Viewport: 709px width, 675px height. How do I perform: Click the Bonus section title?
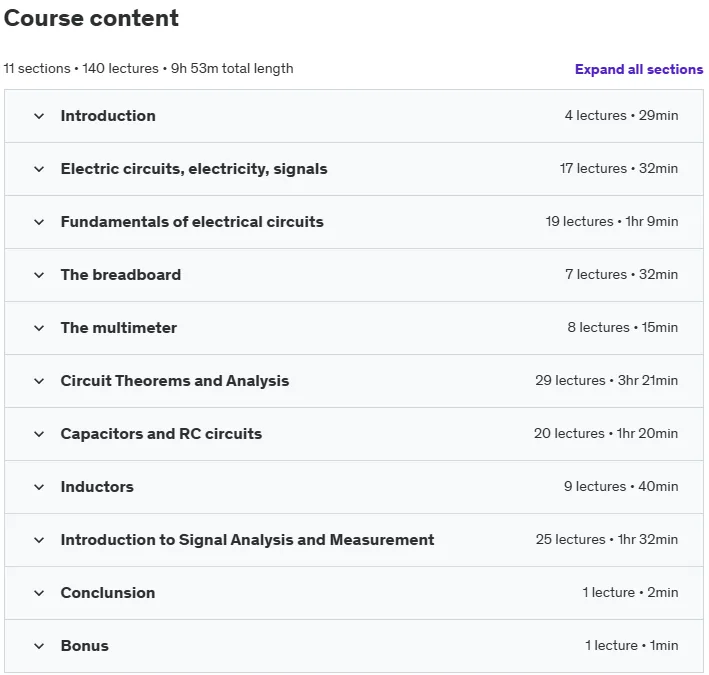pyautogui.click(x=85, y=646)
